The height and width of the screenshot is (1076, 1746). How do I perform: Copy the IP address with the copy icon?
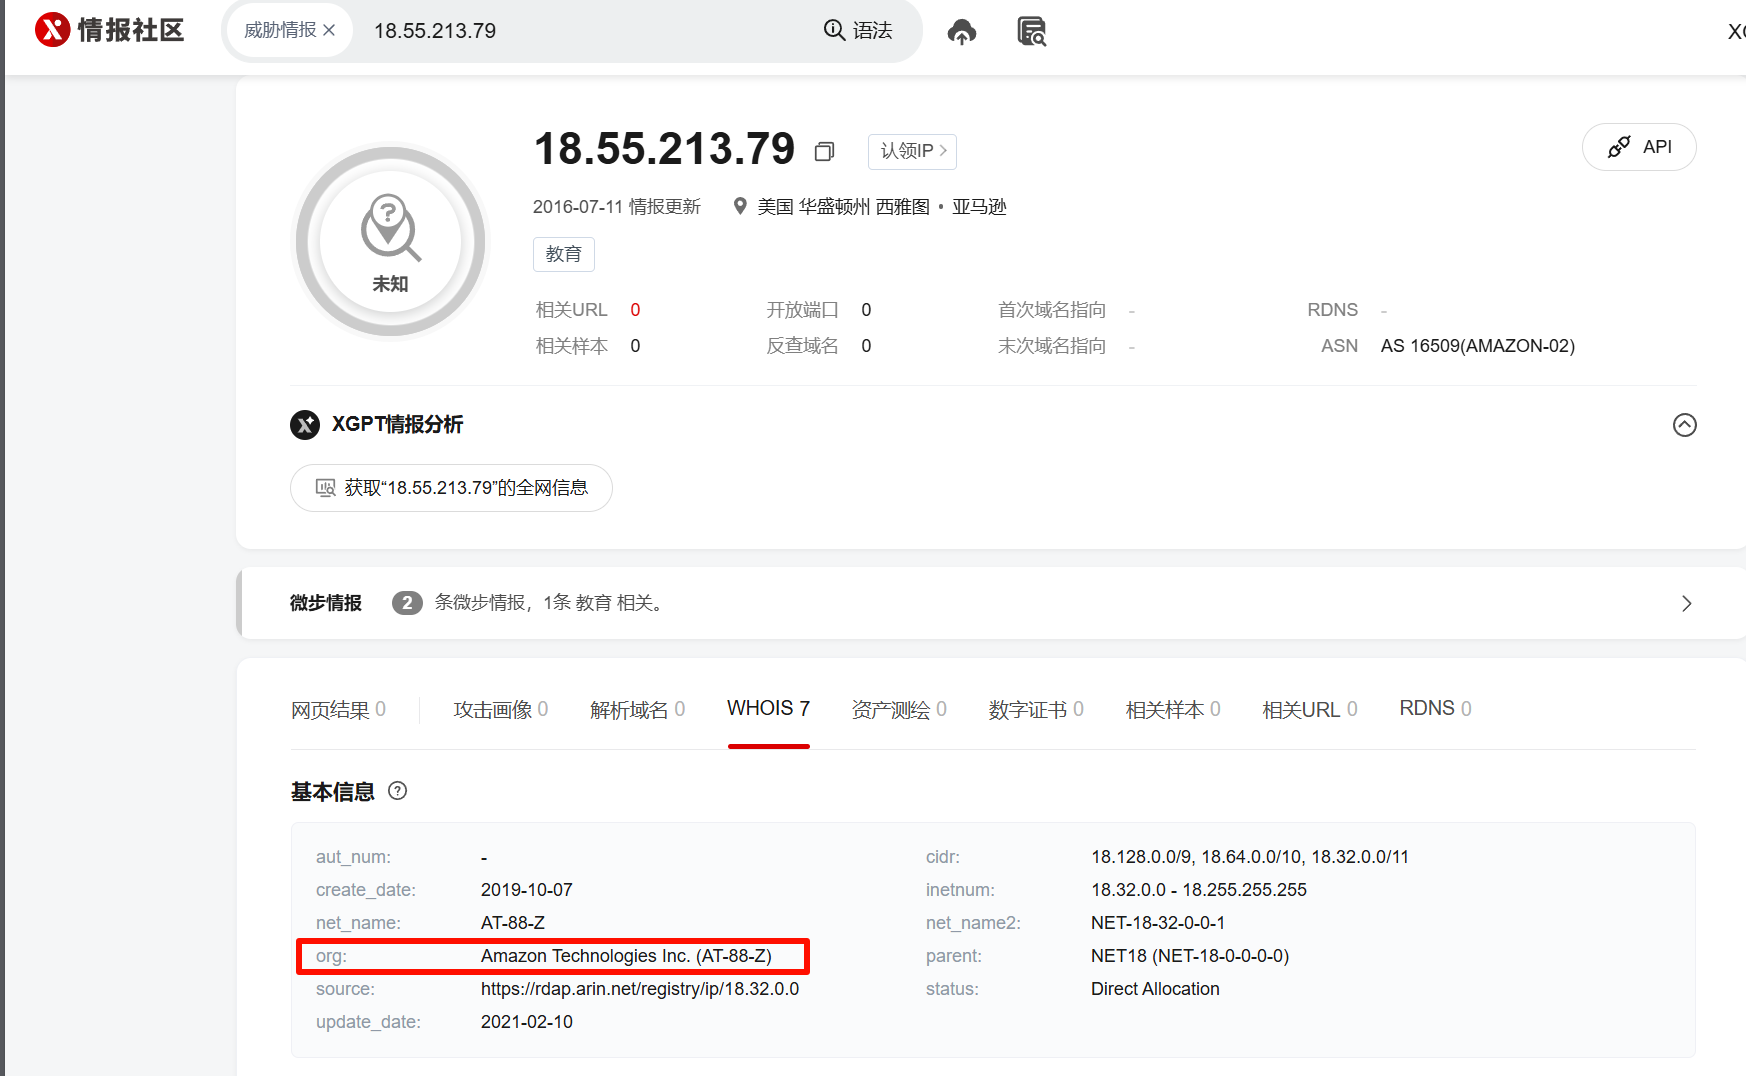coord(824,151)
